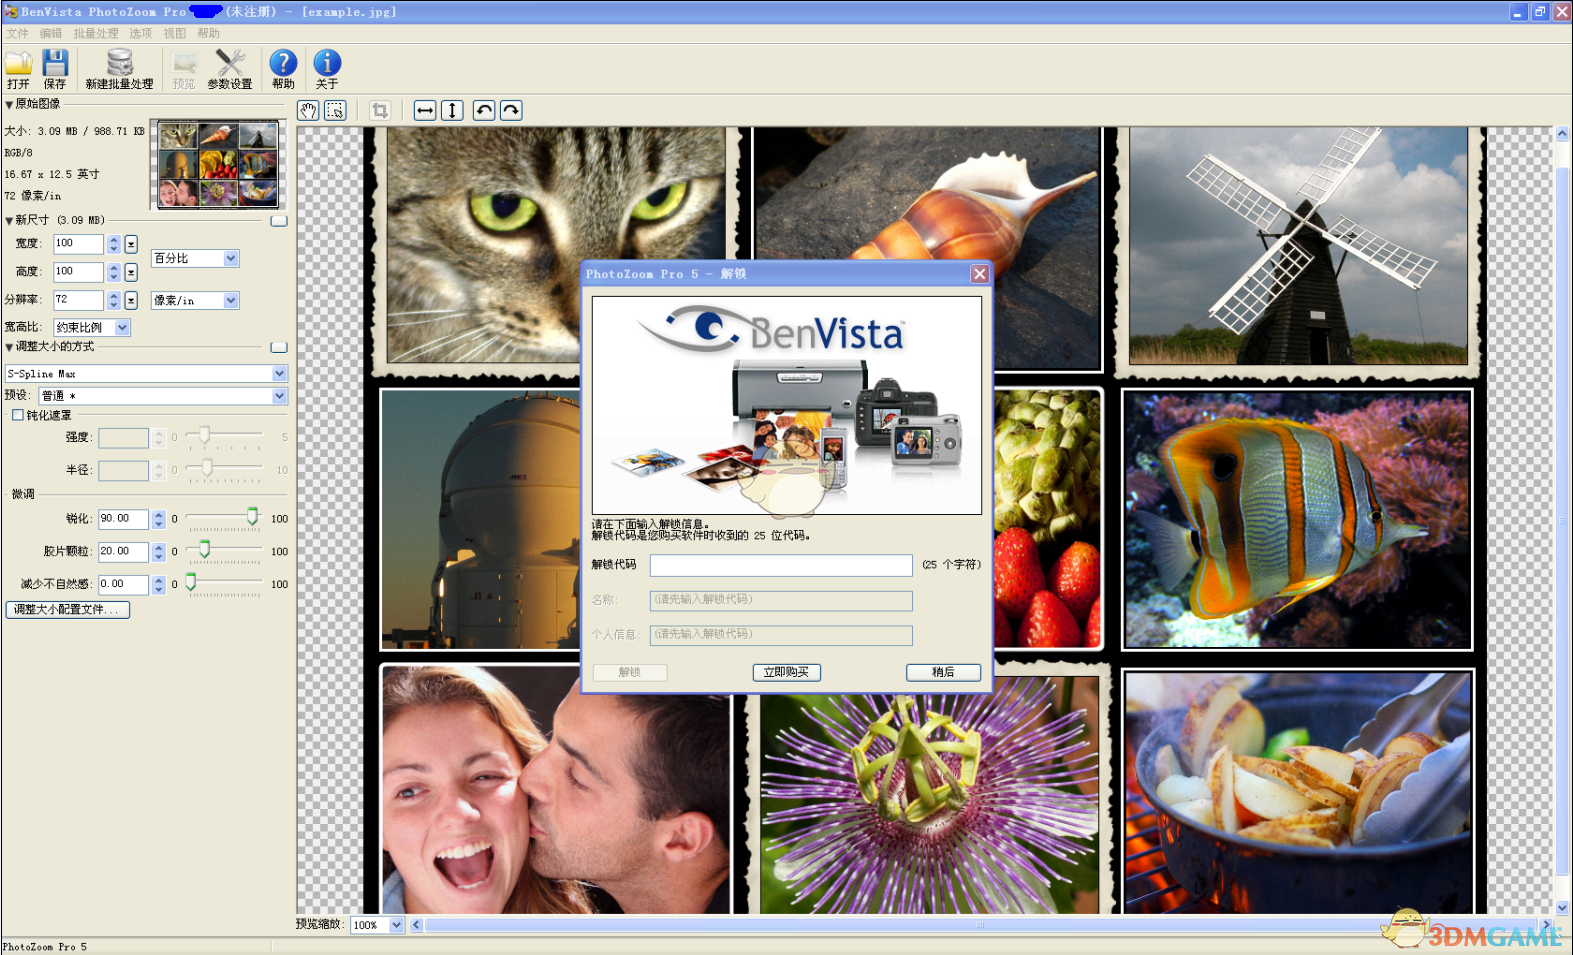Image resolution: width=1573 pixels, height=955 pixels.
Task: Click the 稍后 button
Action: click(943, 672)
